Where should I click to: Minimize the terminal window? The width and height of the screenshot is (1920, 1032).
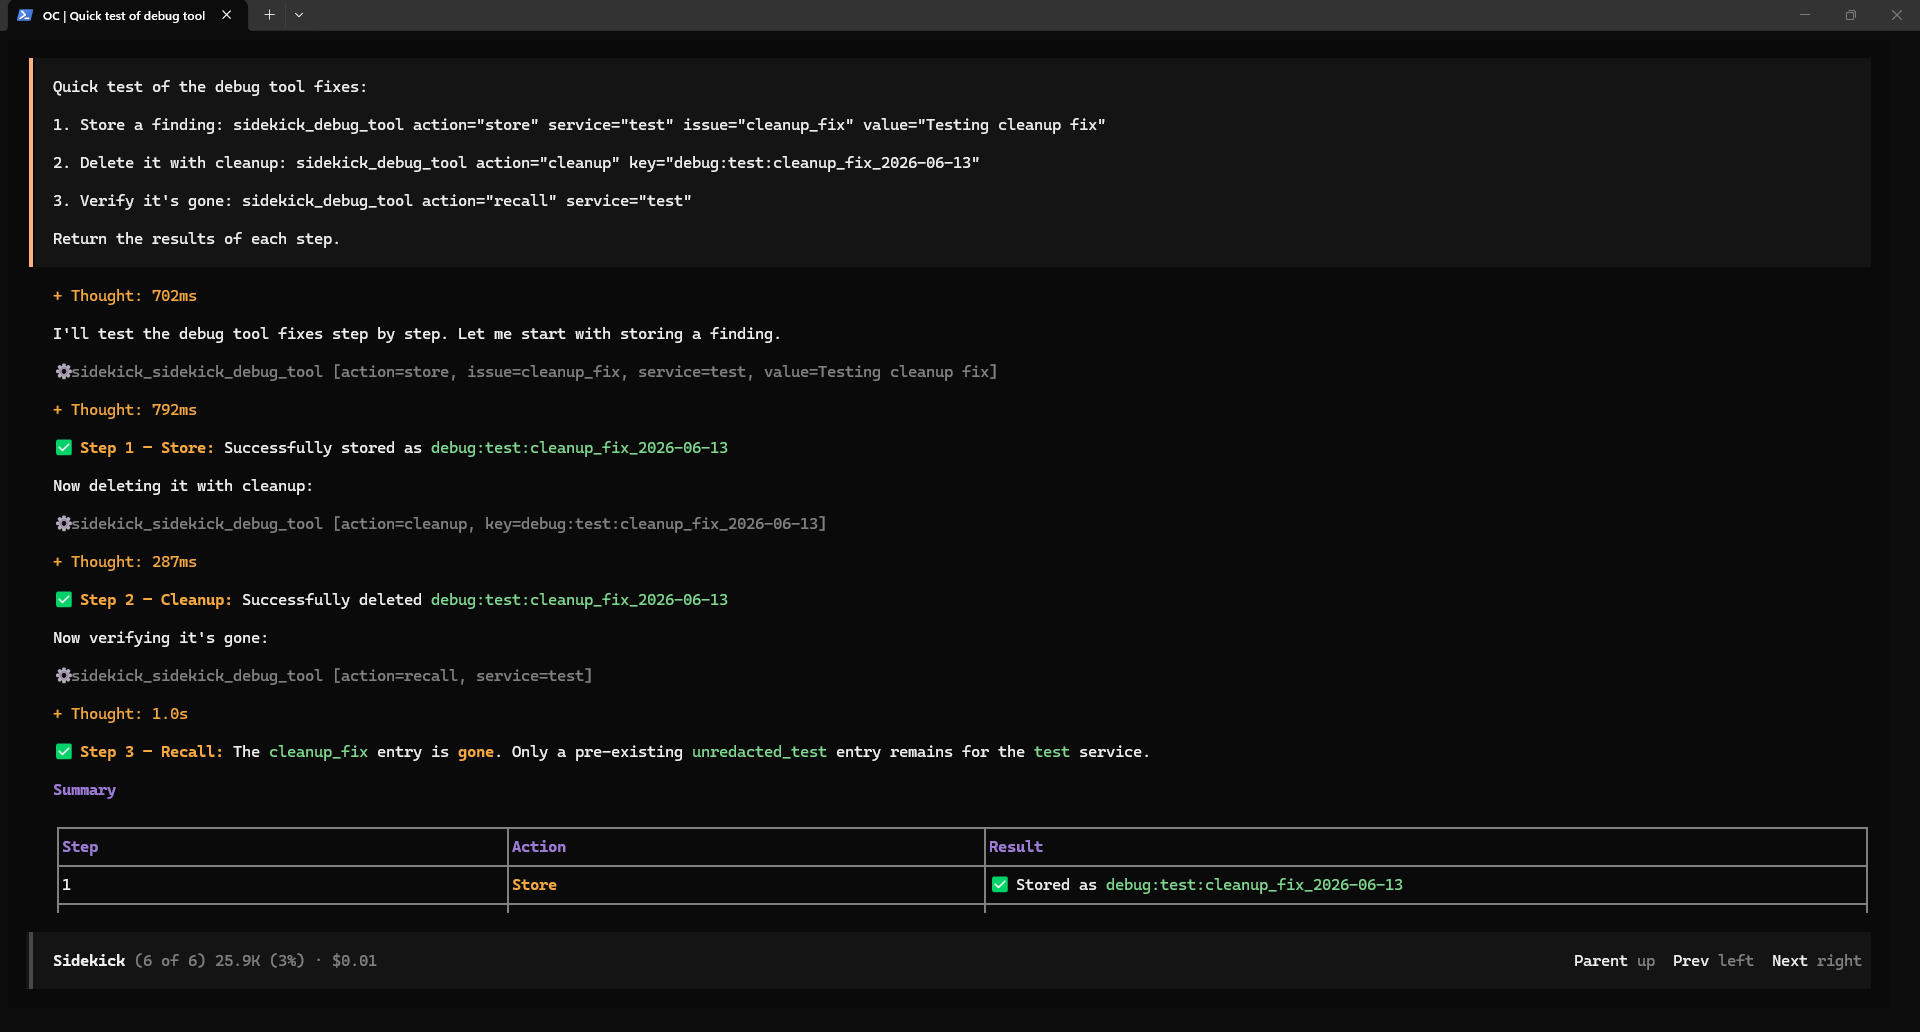[1805, 15]
